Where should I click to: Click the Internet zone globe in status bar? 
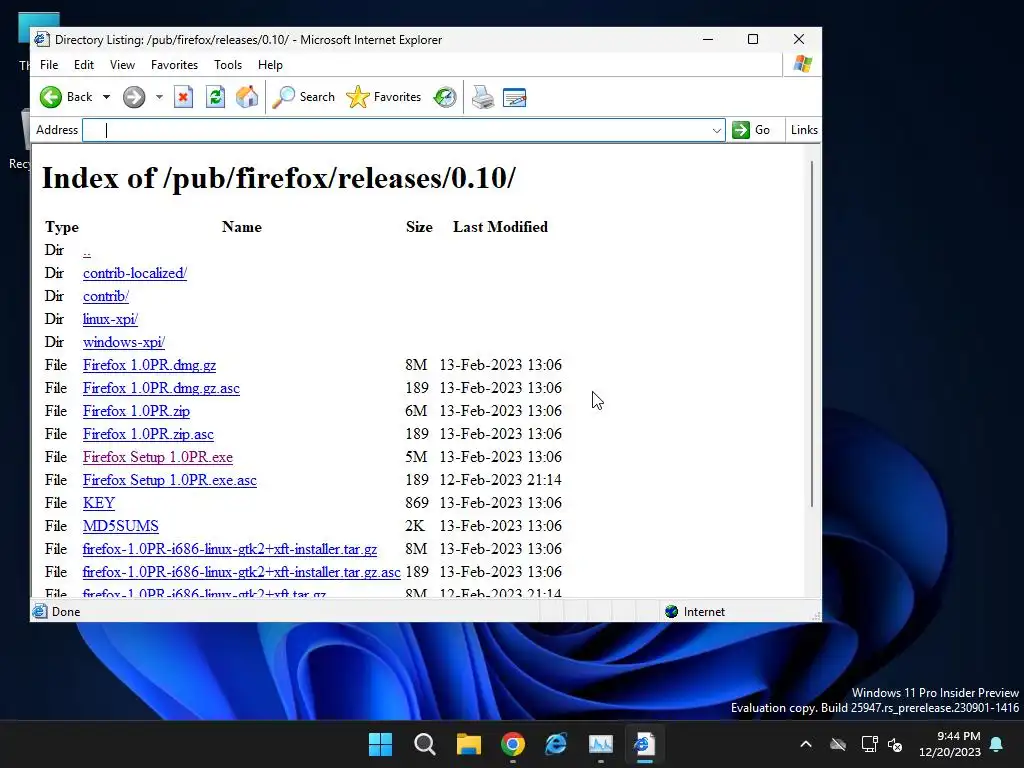point(671,612)
